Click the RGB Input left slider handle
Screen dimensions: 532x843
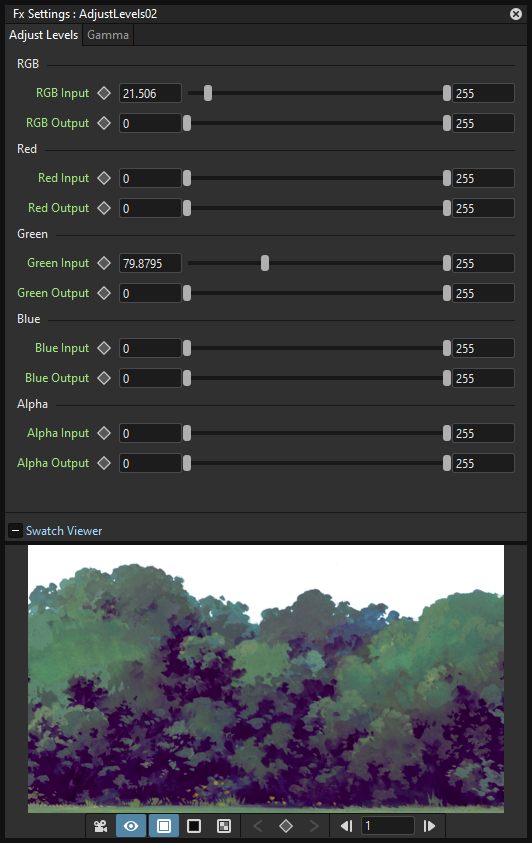(208, 93)
